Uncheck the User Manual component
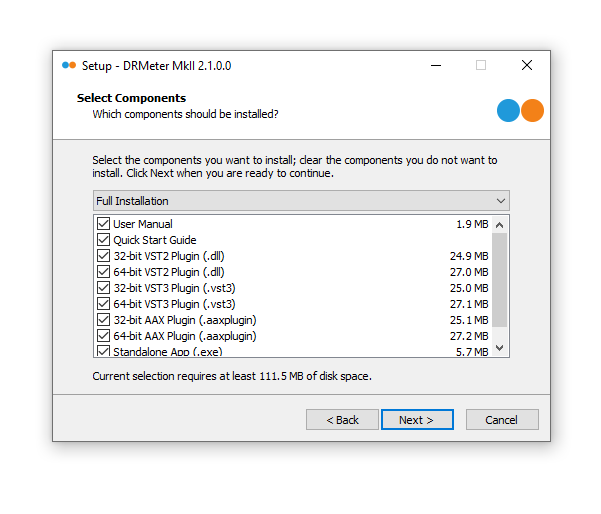This screenshot has height=514, width=601. point(103,224)
